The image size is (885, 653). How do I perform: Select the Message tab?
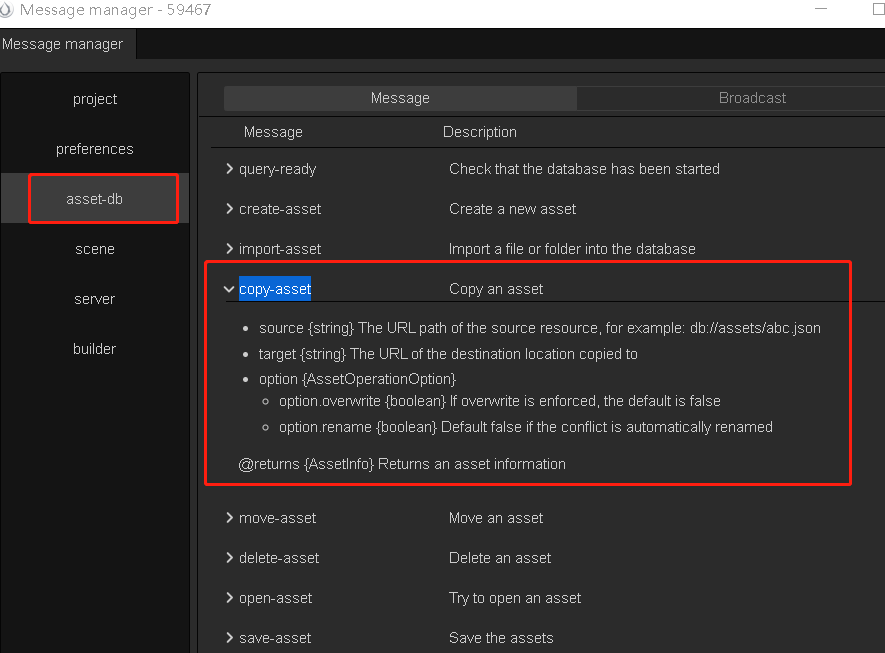tap(400, 98)
